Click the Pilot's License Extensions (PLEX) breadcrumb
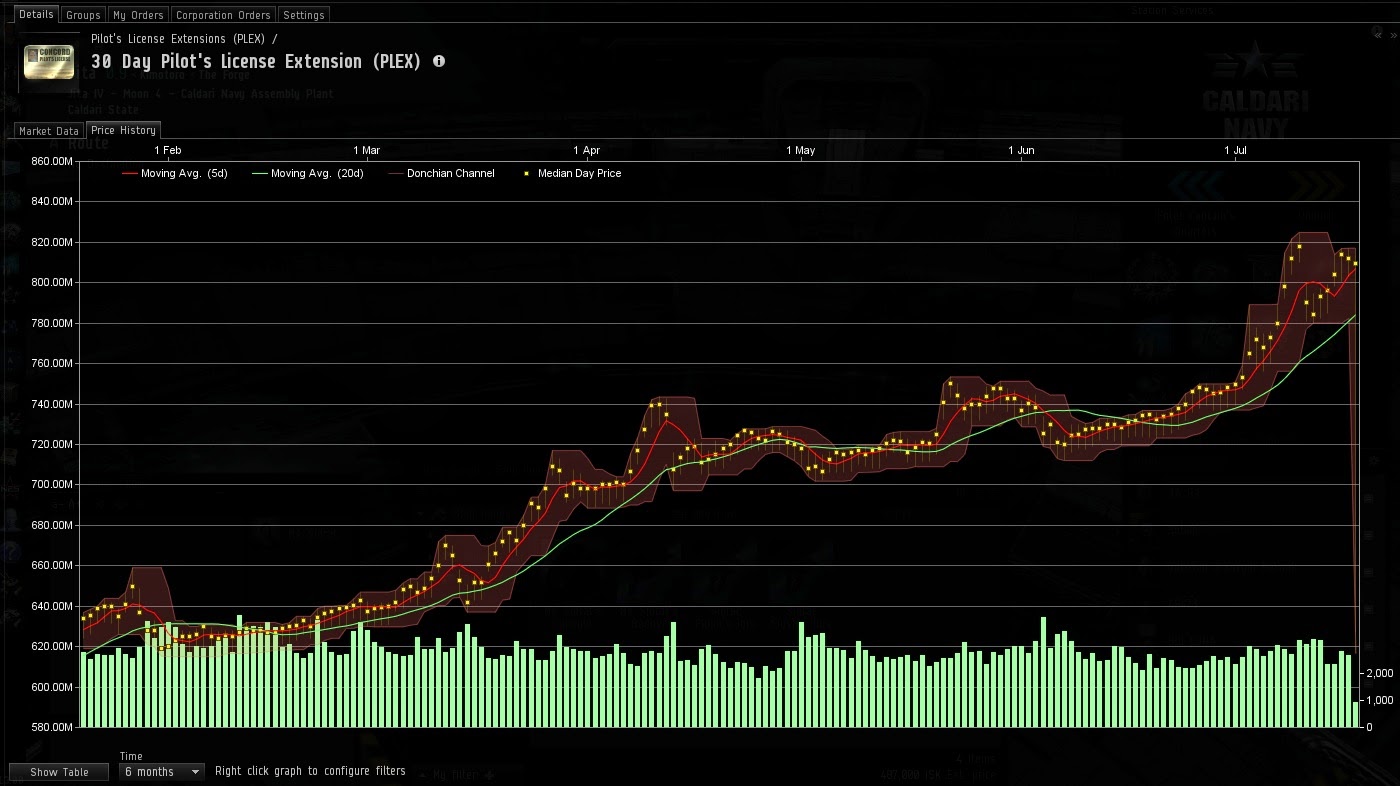This screenshot has width=1400, height=786. (178, 39)
